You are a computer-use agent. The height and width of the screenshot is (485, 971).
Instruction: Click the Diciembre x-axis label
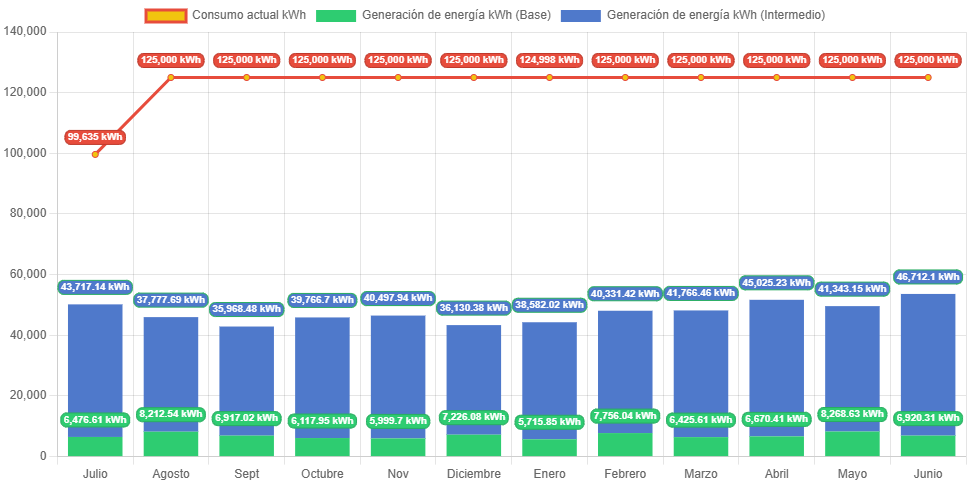point(473,473)
